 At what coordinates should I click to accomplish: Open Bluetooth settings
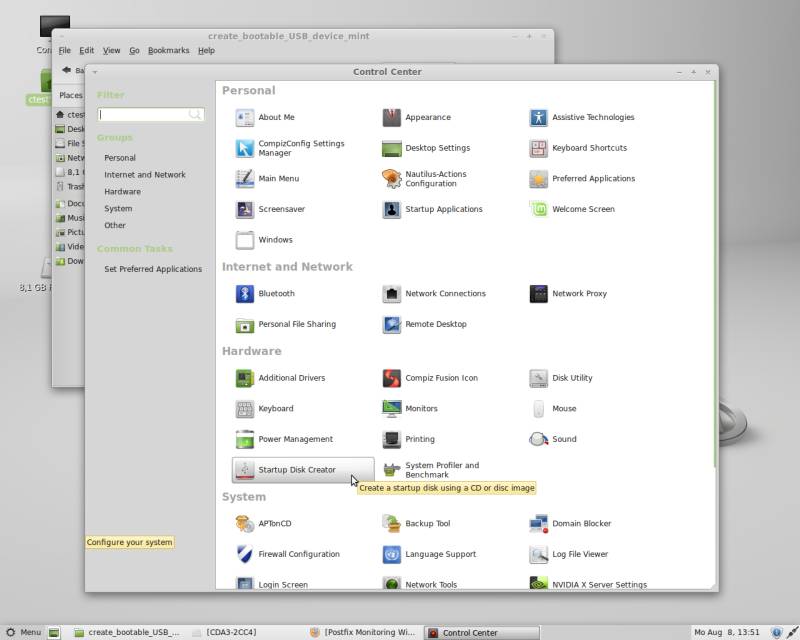265,294
